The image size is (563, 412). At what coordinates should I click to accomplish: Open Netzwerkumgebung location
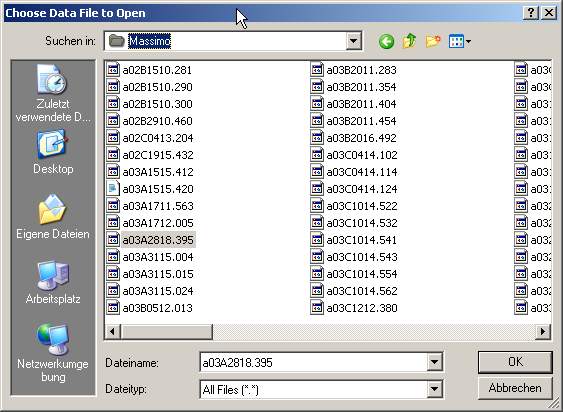coord(53,354)
